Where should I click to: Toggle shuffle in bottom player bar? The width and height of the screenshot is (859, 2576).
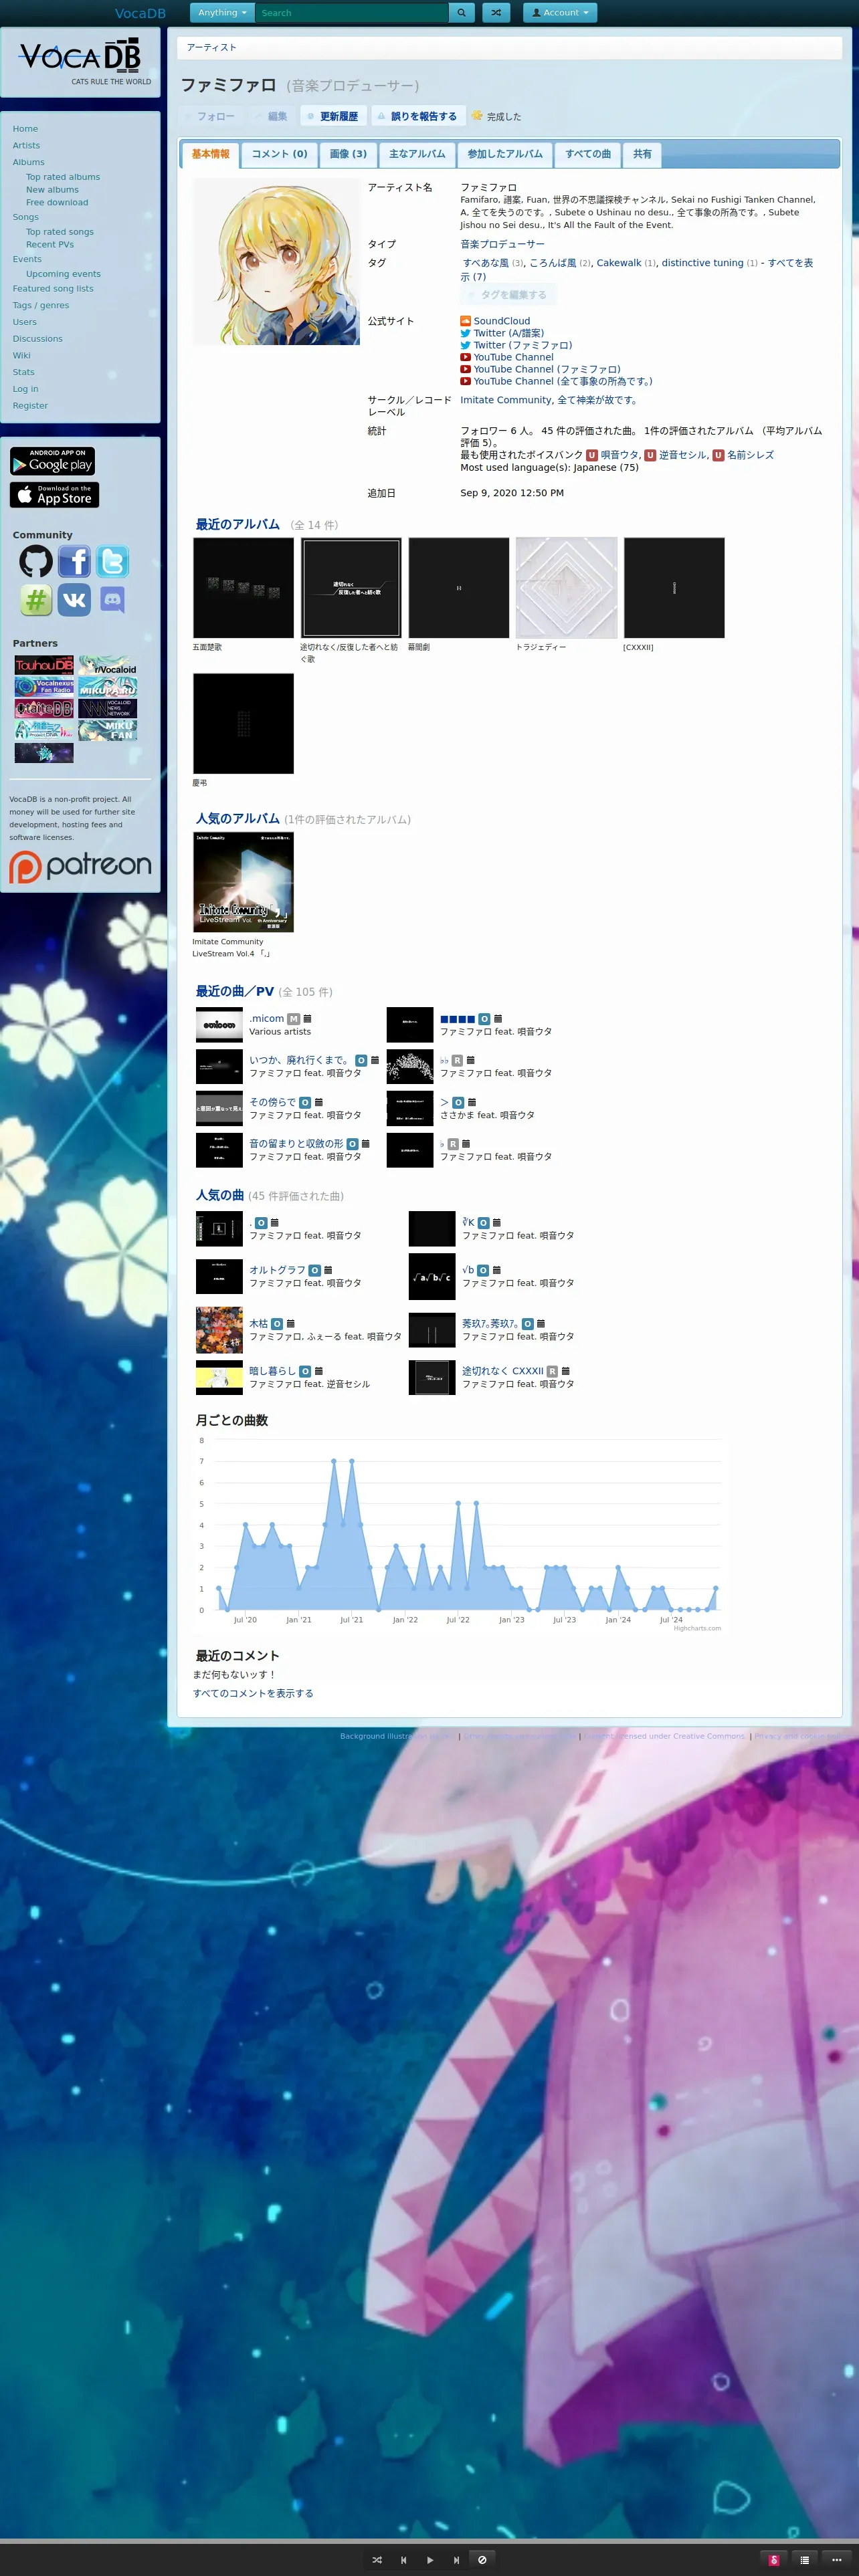click(x=377, y=2560)
